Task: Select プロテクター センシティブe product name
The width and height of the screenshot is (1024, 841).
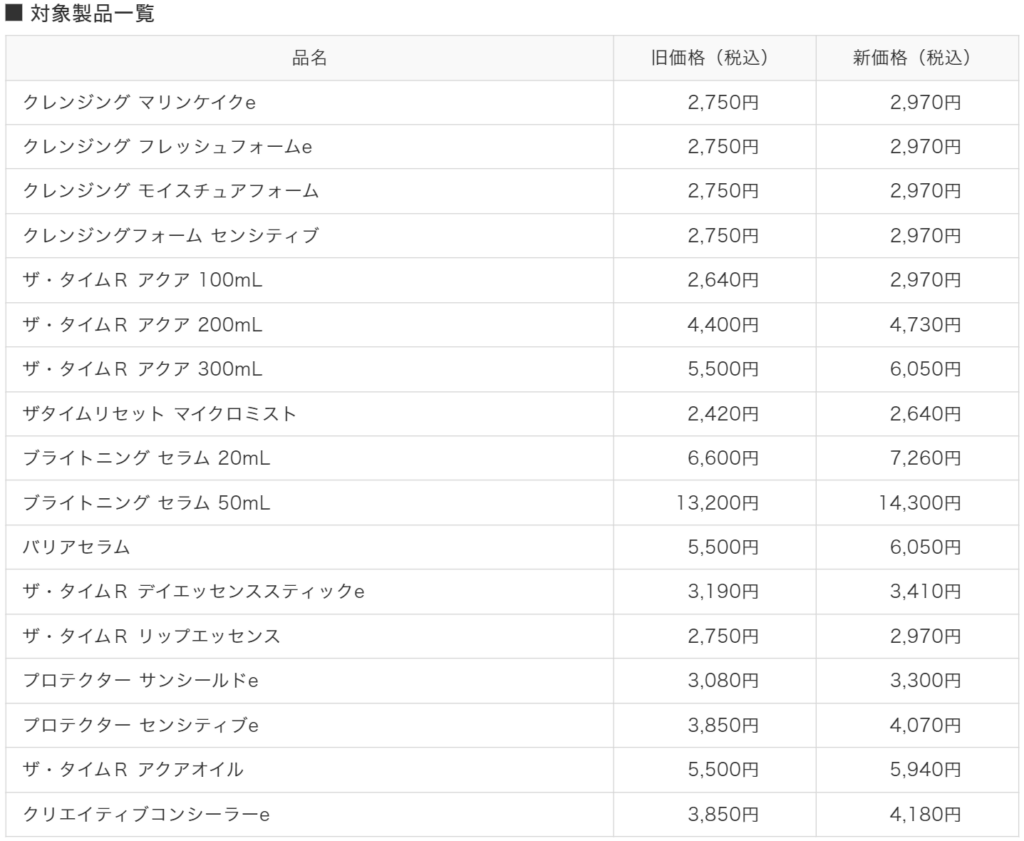Action: [141, 725]
